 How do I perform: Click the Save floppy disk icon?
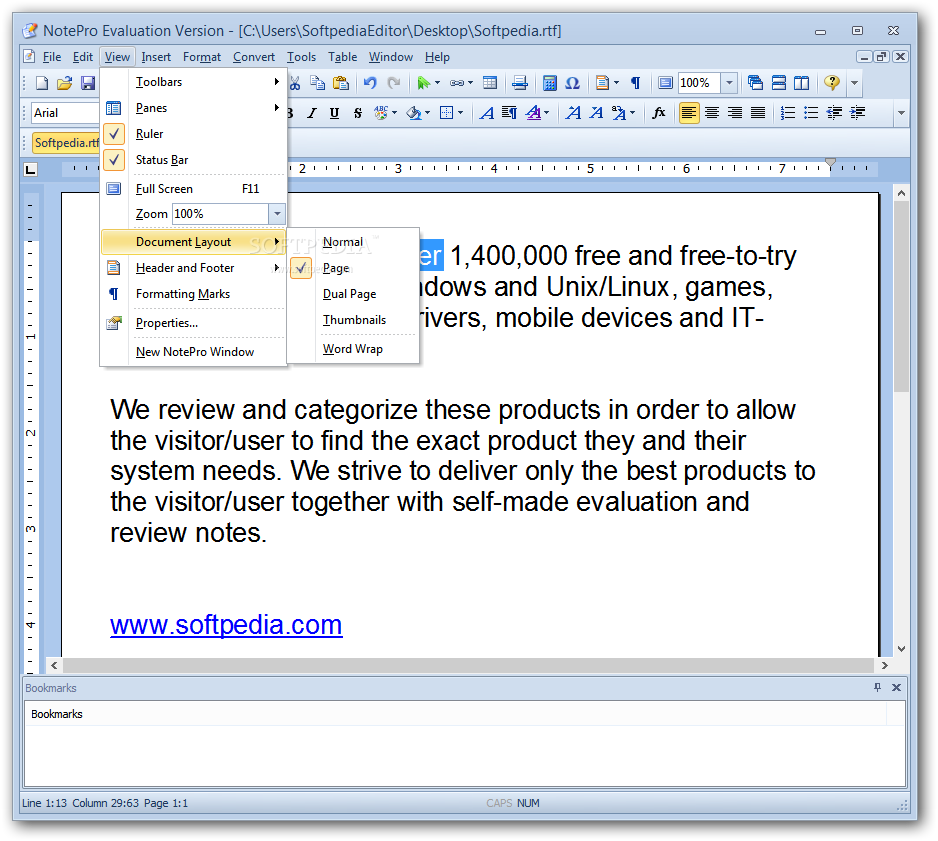coord(88,83)
